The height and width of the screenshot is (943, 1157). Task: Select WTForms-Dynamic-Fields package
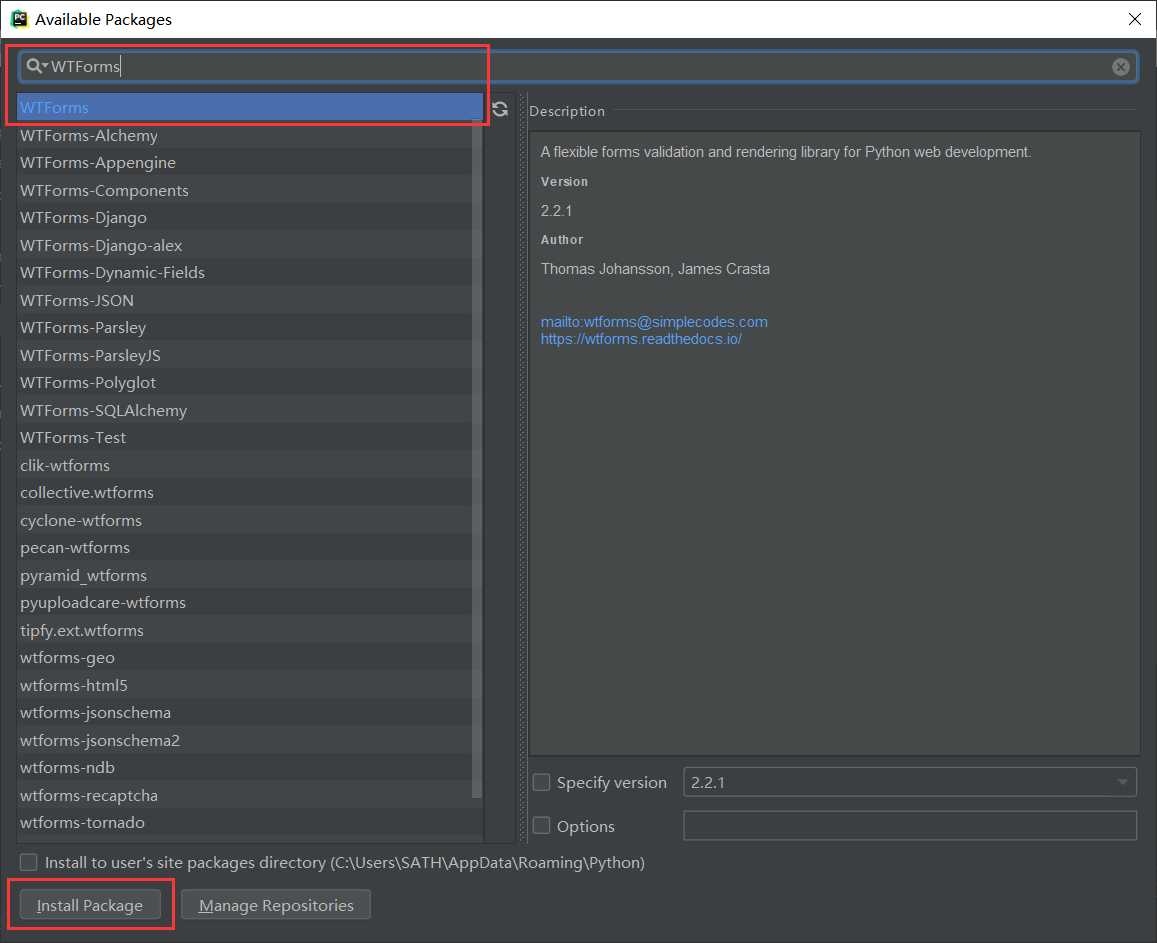(x=244, y=272)
